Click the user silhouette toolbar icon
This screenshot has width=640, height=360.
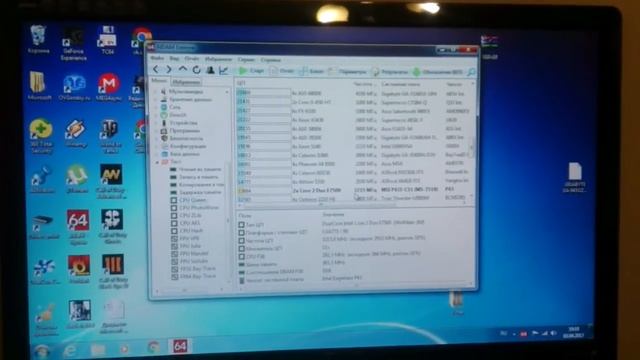[210, 70]
